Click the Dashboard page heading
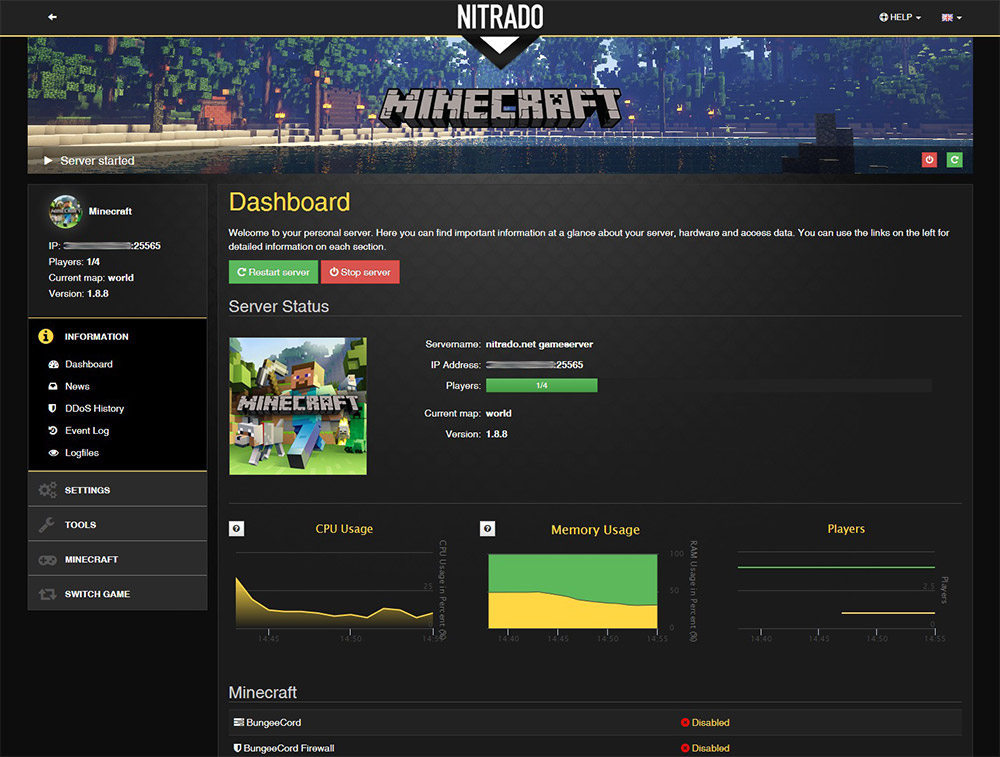 coord(290,202)
